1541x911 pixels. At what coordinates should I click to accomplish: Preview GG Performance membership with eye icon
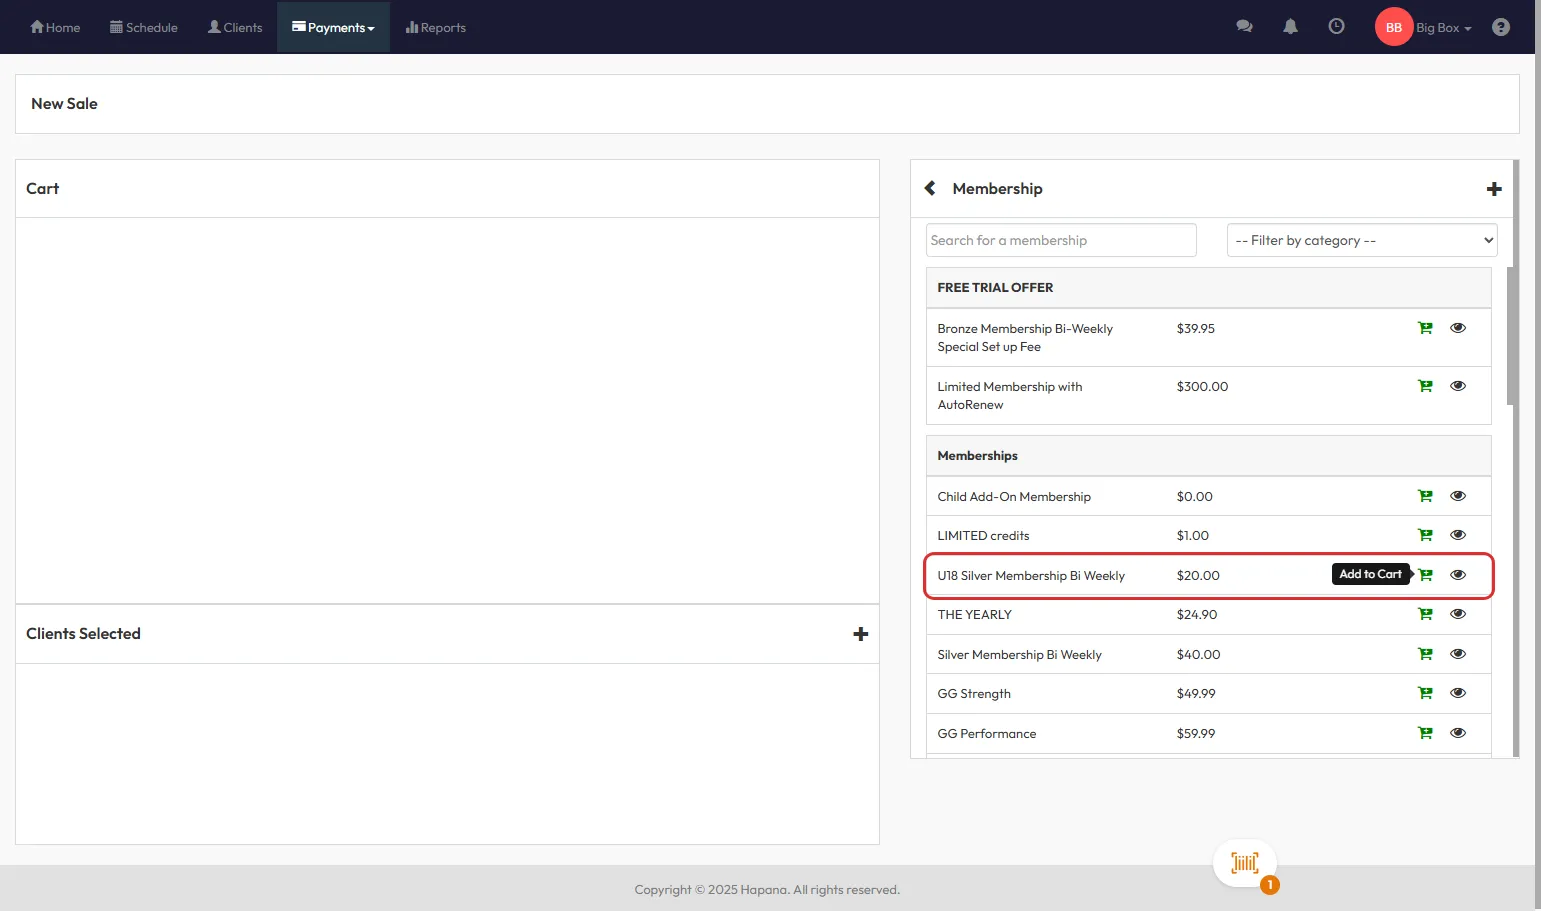tap(1458, 733)
